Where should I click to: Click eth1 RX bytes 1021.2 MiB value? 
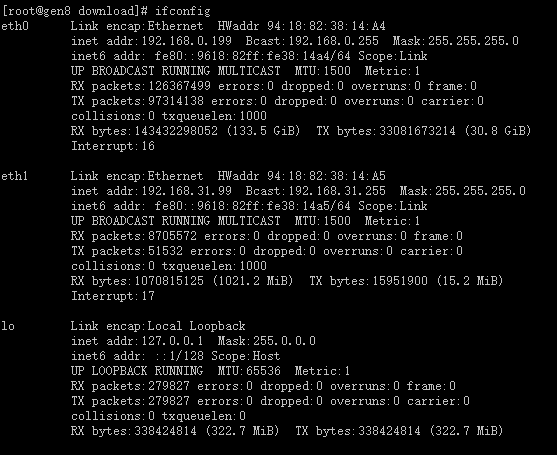[253, 281]
